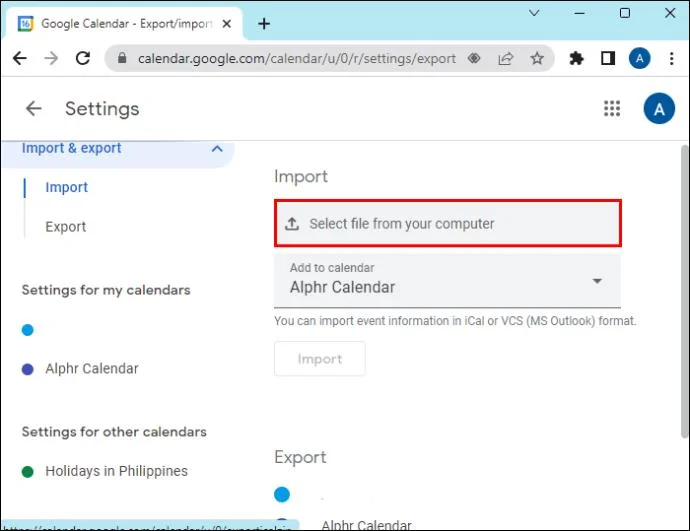
Task: Click Select file from your computer
Action: coord(448,223)
